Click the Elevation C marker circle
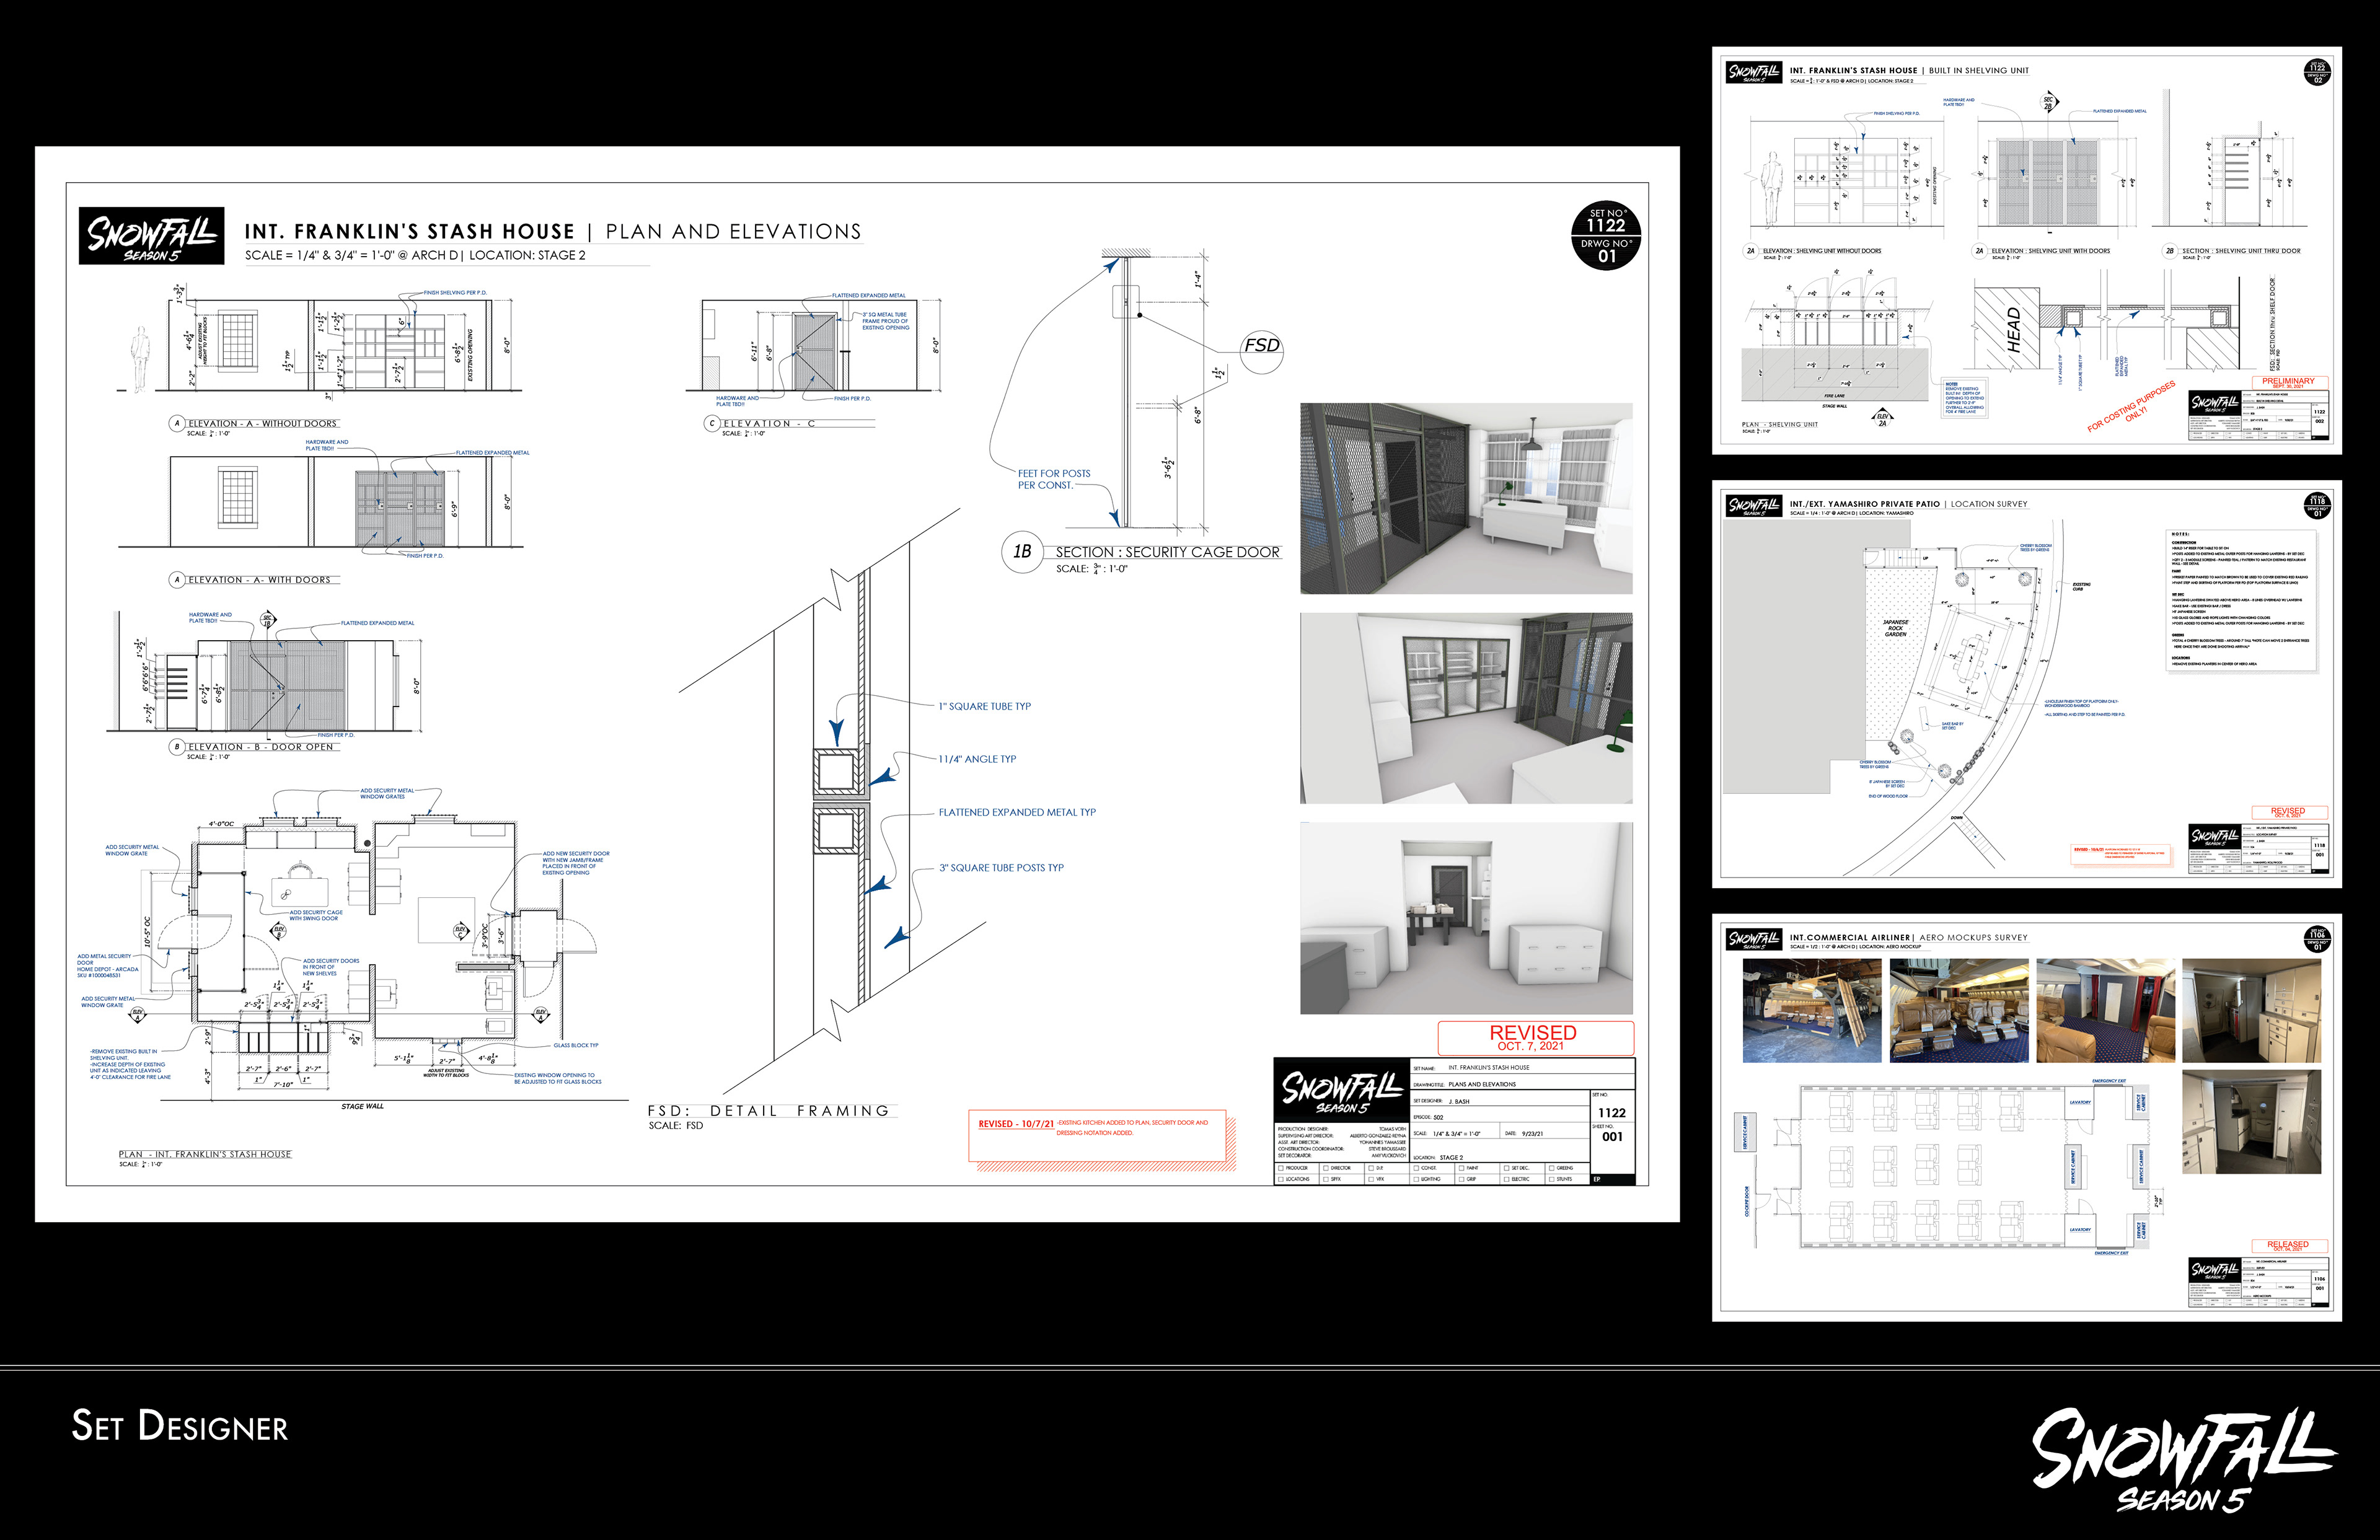Image resolution: width=2380 pixels, height=1540 pixels. coord(712,423)
